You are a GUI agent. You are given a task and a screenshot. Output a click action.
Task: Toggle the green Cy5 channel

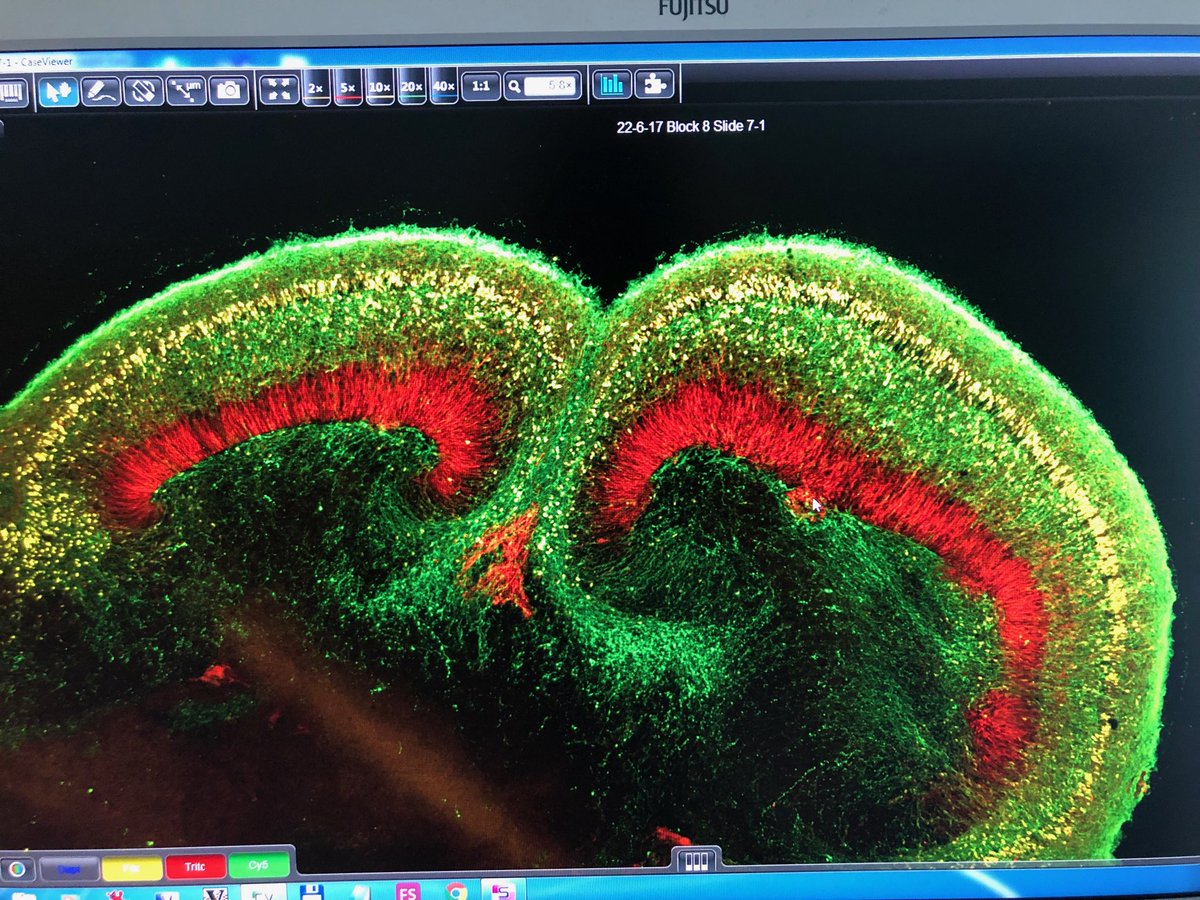[258, 865]
